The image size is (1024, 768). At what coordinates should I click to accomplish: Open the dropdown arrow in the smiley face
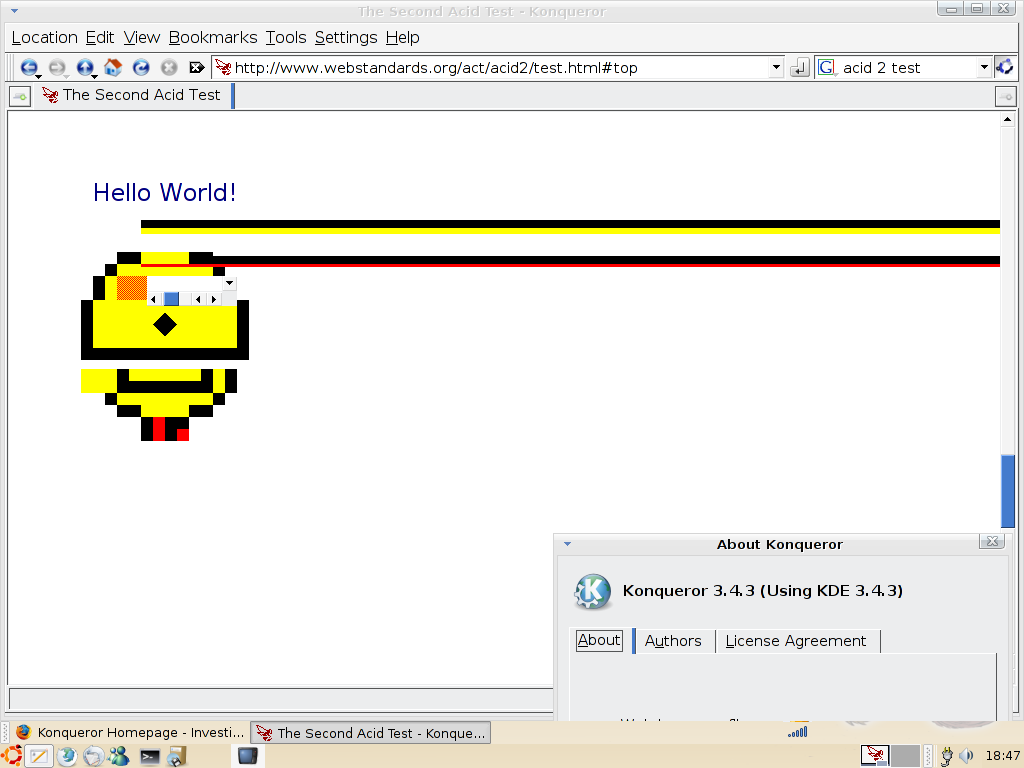[229, 283]
